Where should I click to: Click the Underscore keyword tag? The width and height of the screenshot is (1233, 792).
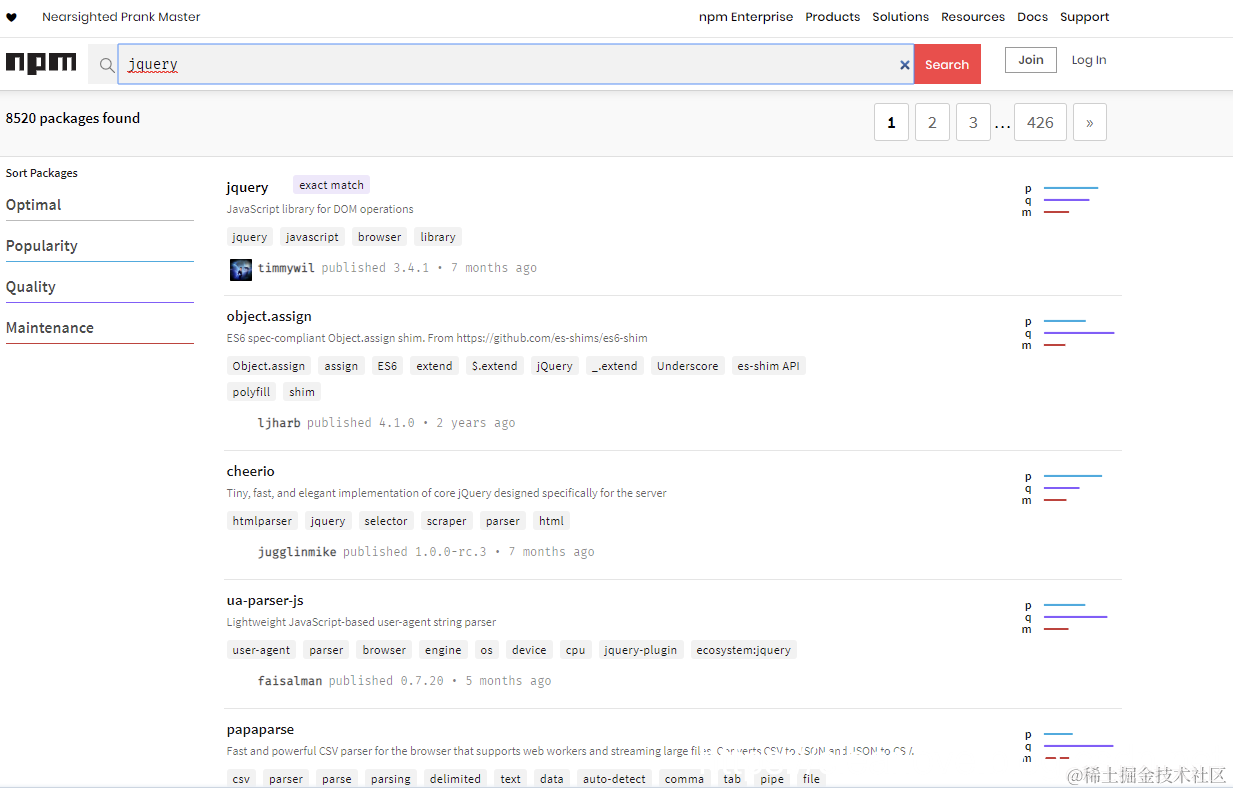[x=688, y=366]
